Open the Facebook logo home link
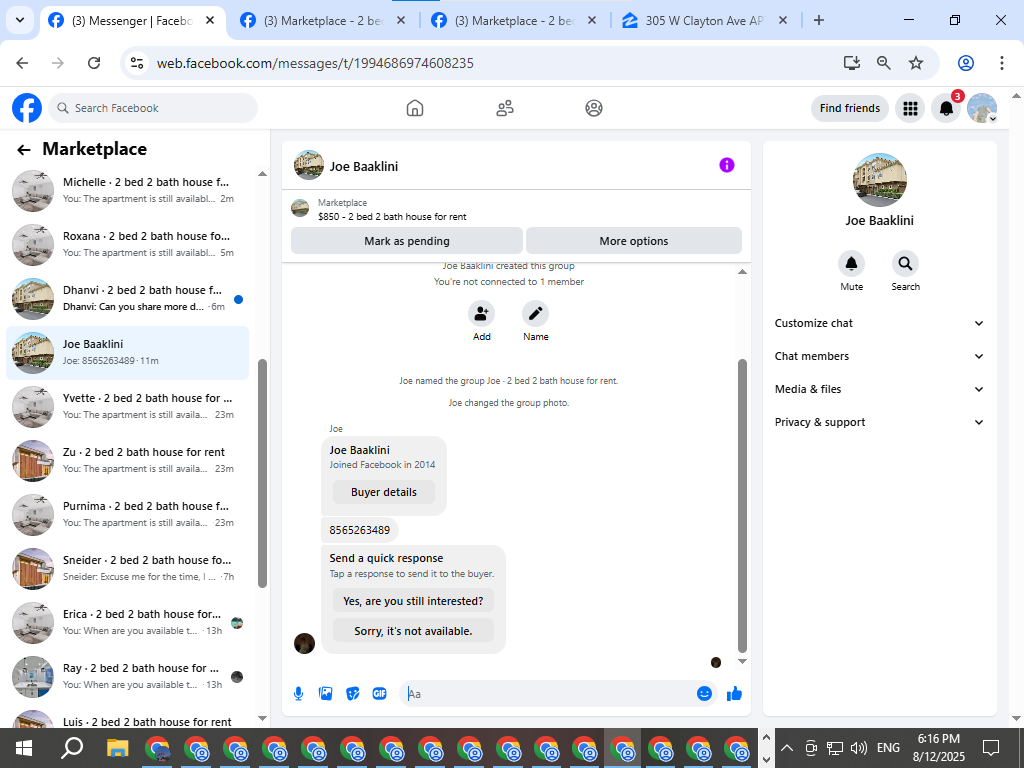 click(x=27, y=108)
